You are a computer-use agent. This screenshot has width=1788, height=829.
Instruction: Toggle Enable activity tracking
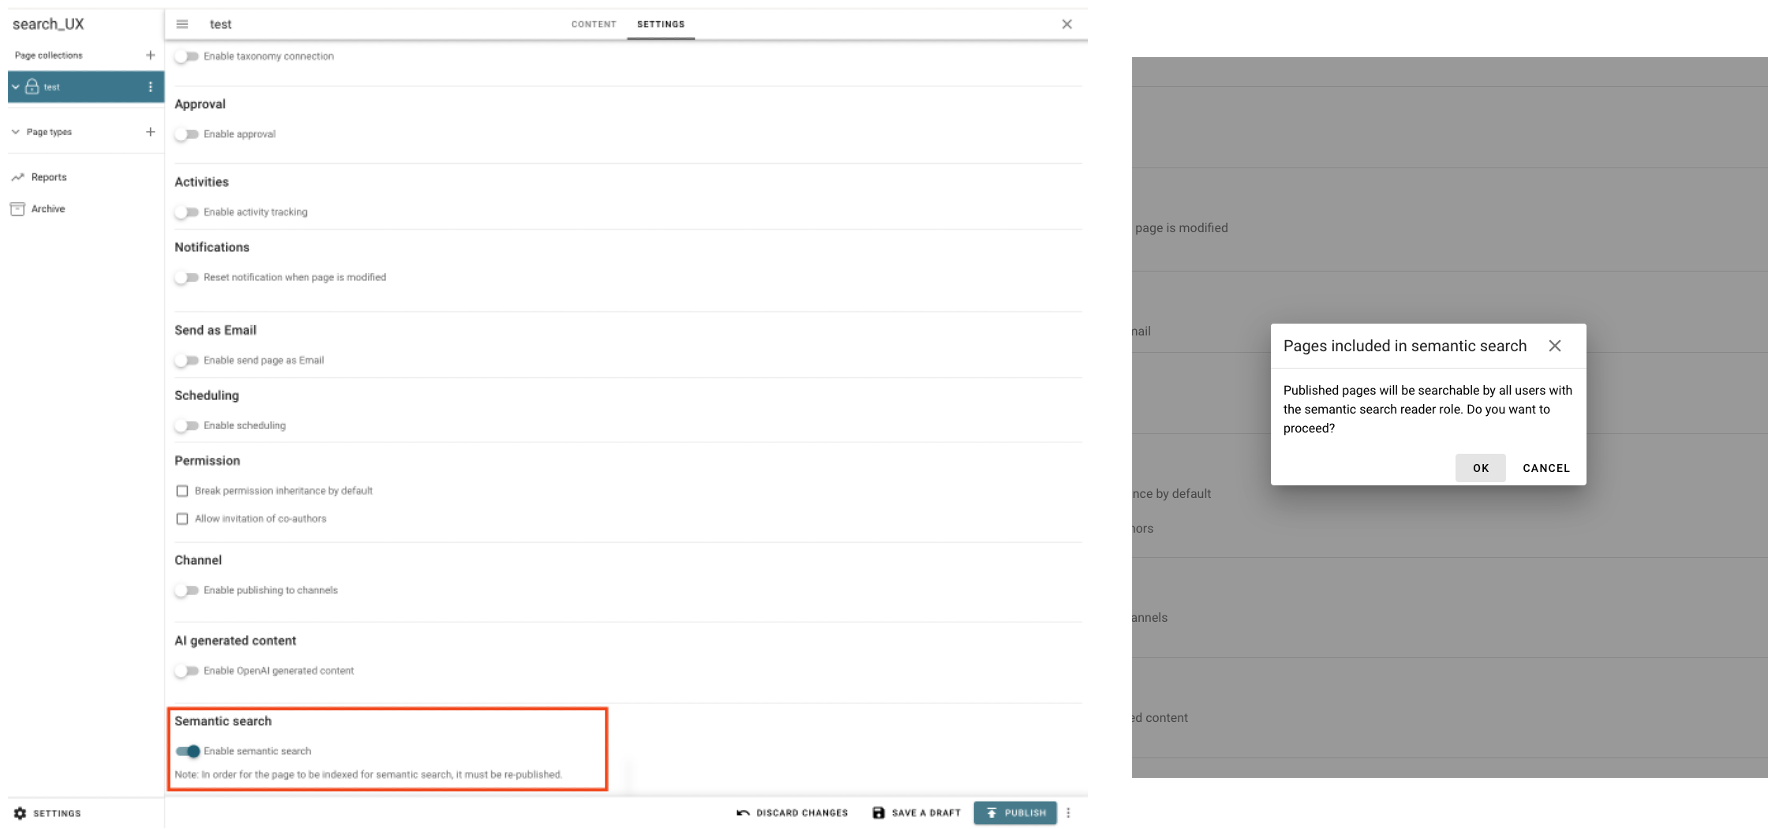click(186, 212)
